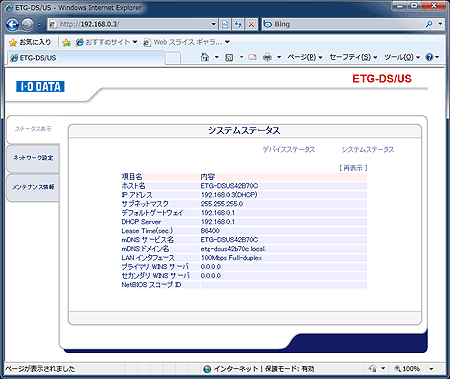Click the 100% zoom level button
Viewport: 450px width, 379px height.
pos(407,369)
